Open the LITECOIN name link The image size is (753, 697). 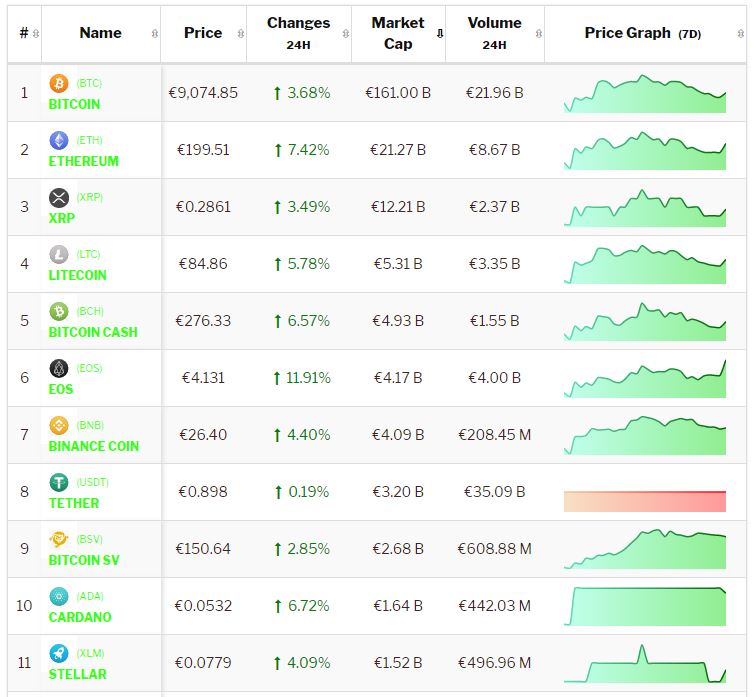(78, 275)
